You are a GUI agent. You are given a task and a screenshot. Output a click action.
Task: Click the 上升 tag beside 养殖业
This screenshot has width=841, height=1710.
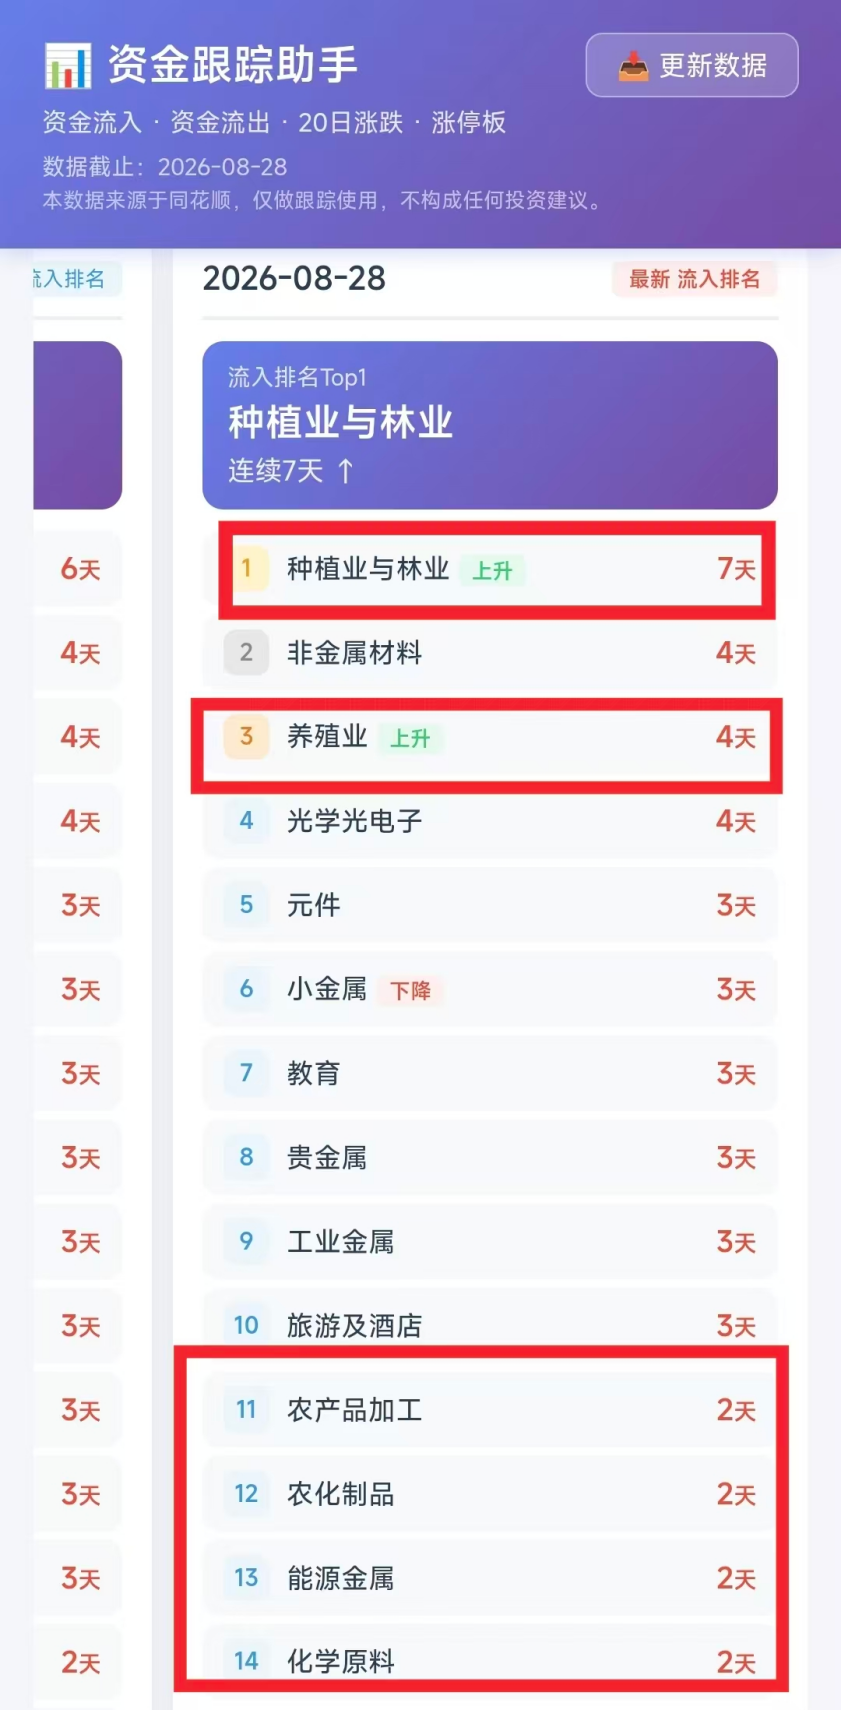pyautogui.click(x=410, y=738)
